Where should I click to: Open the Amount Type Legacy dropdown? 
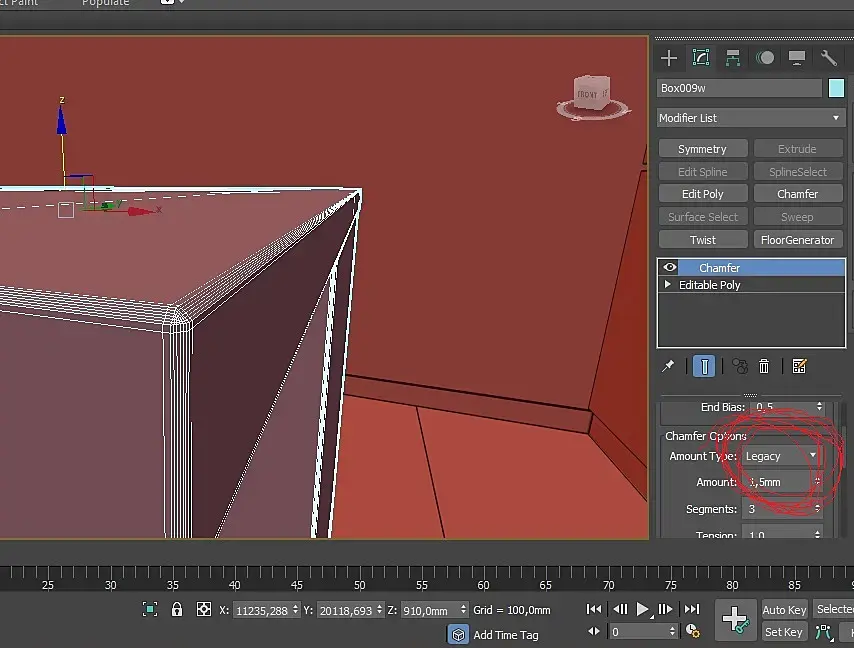(x=781, y=456)
